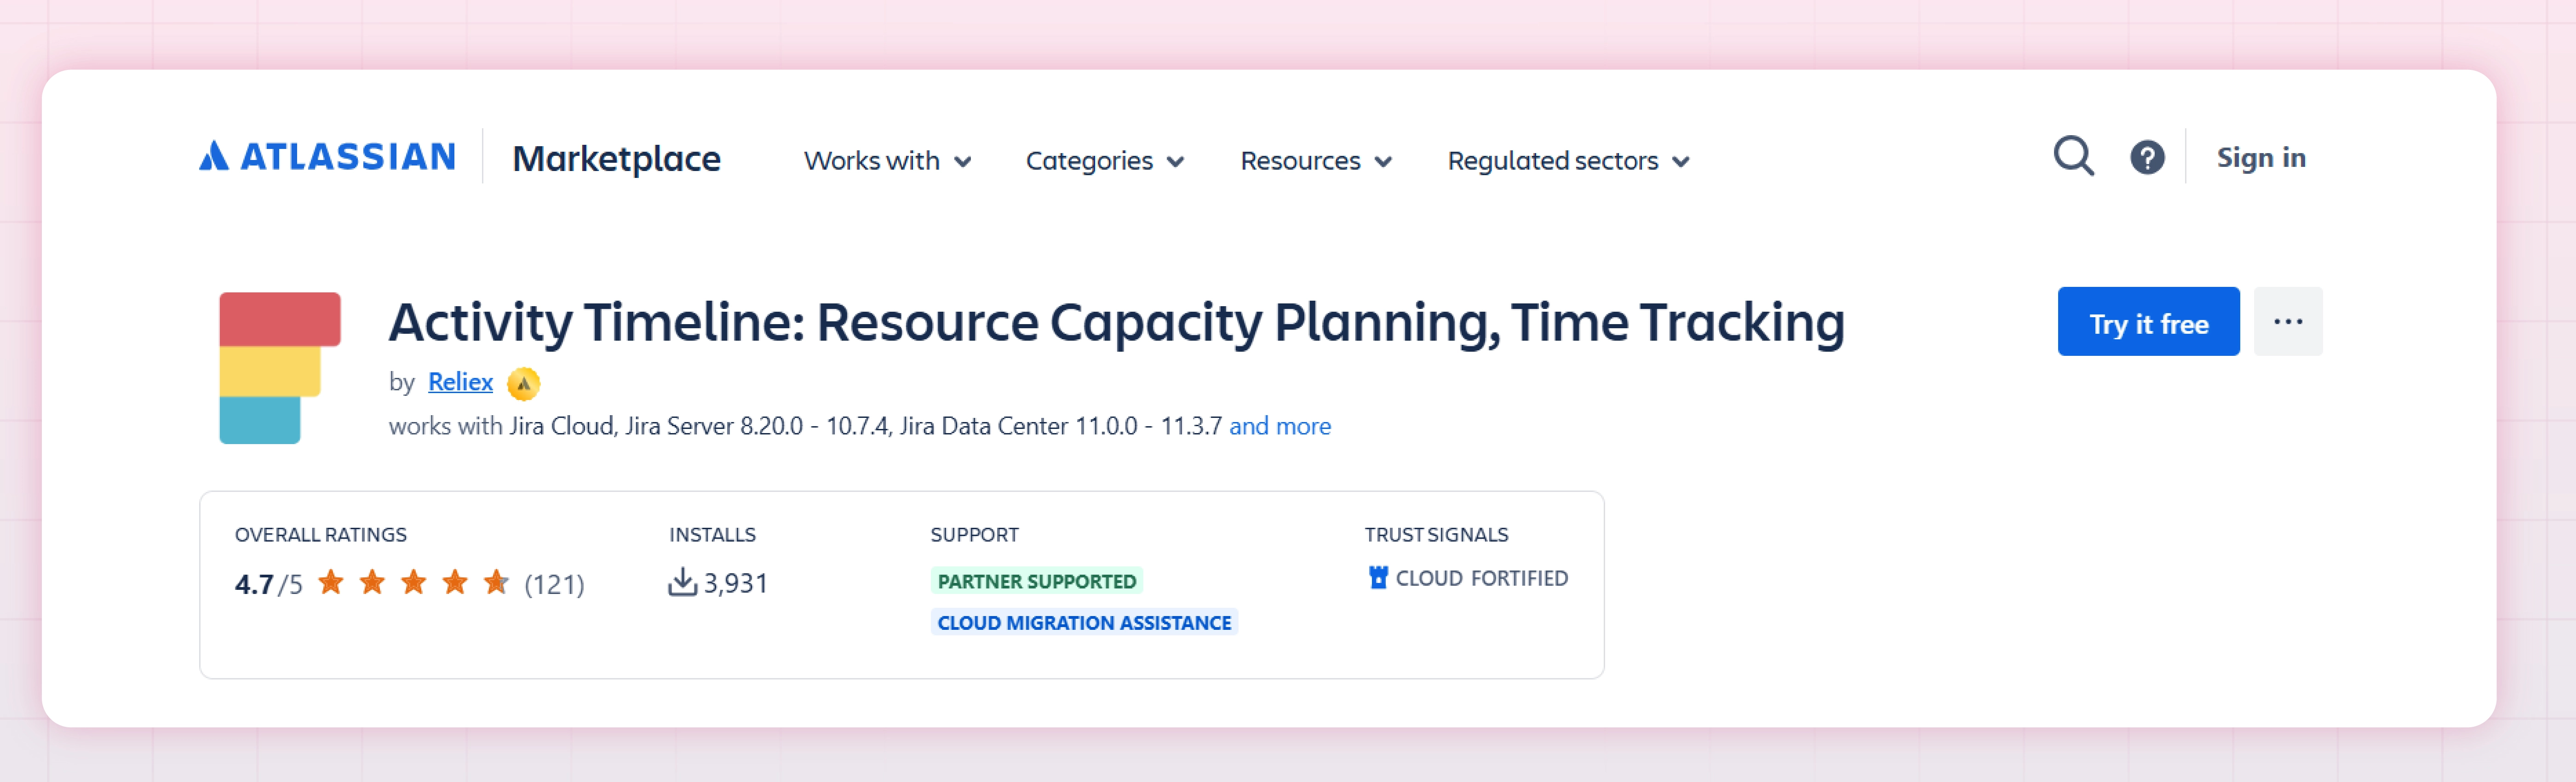Viewport: 2576px width, 782px height.
Task: Click the partner badge next to Reliex
Action: click(x=523, y=383)
